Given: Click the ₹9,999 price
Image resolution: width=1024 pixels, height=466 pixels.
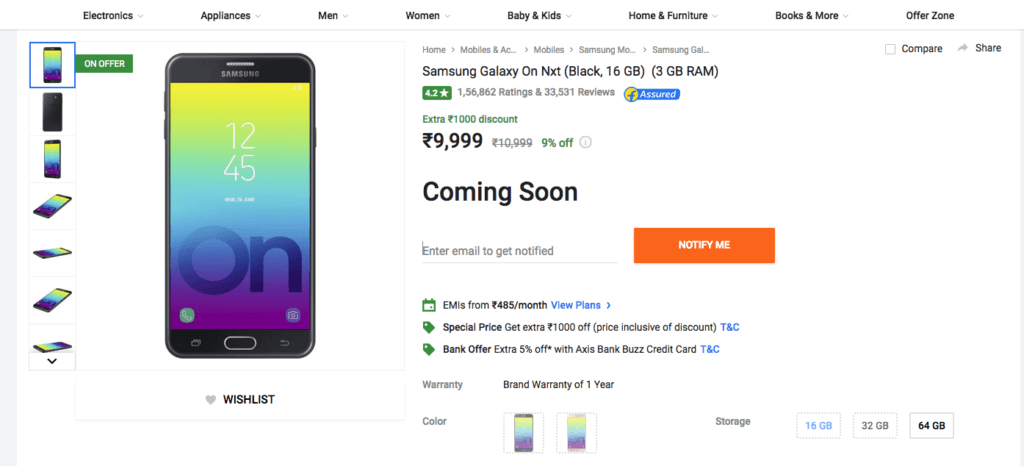Looking at the screenshot, I should pos(453,140).
